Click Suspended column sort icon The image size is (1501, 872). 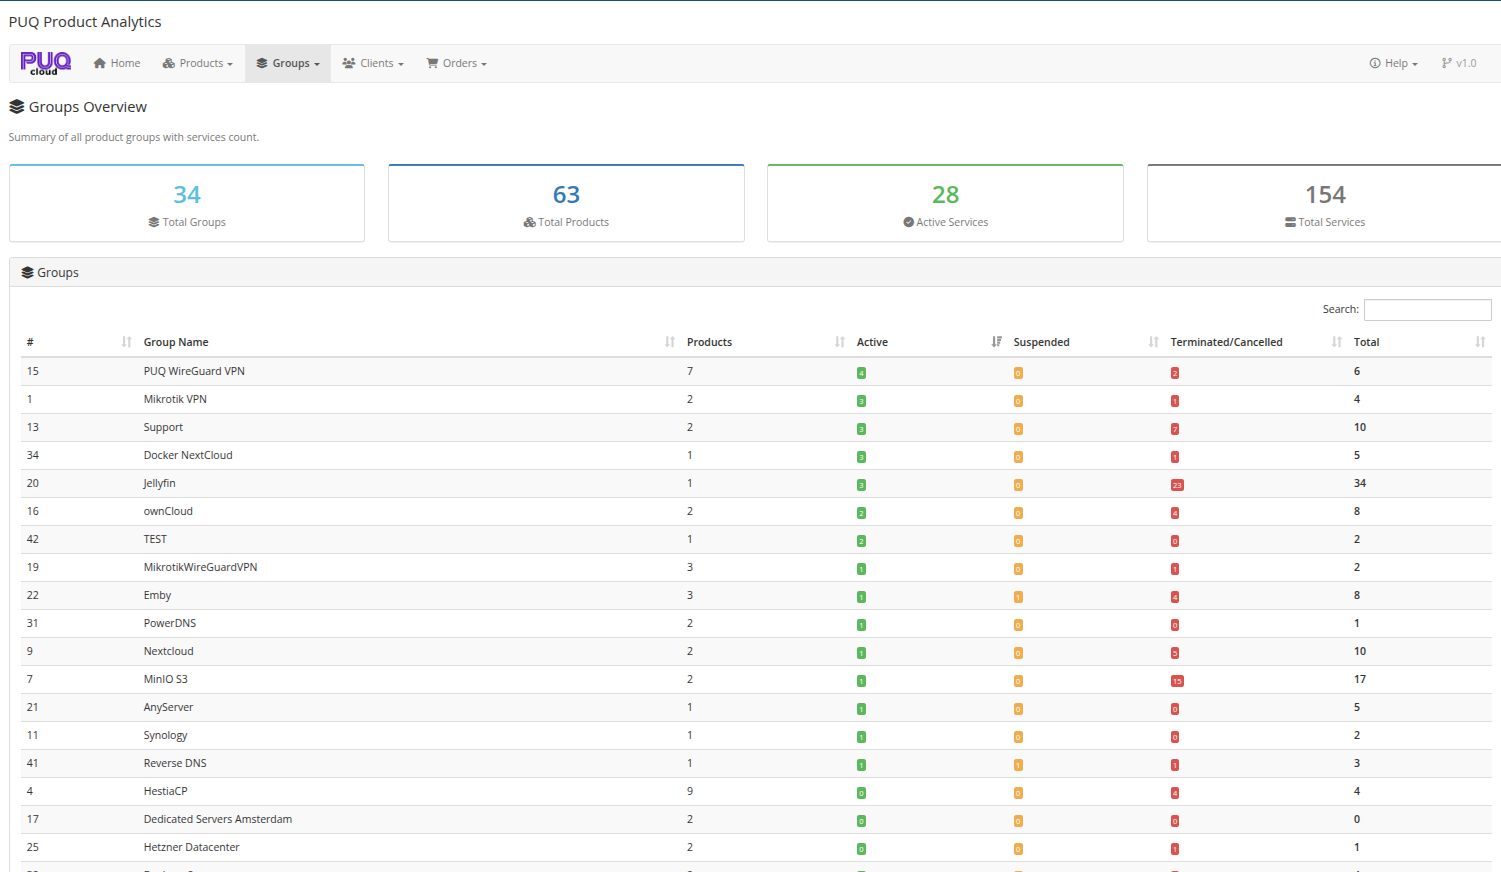1153,342
